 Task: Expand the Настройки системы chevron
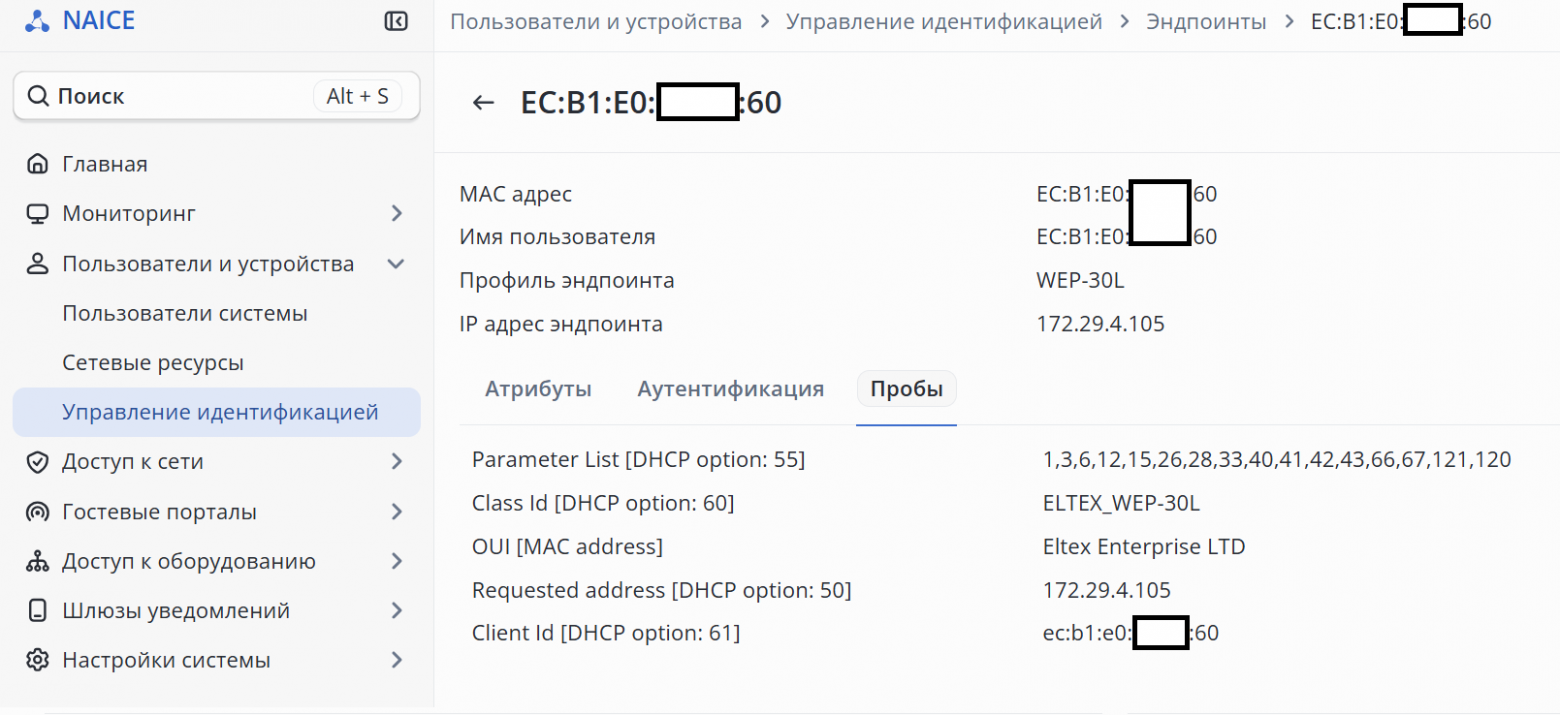coord(396,661)
